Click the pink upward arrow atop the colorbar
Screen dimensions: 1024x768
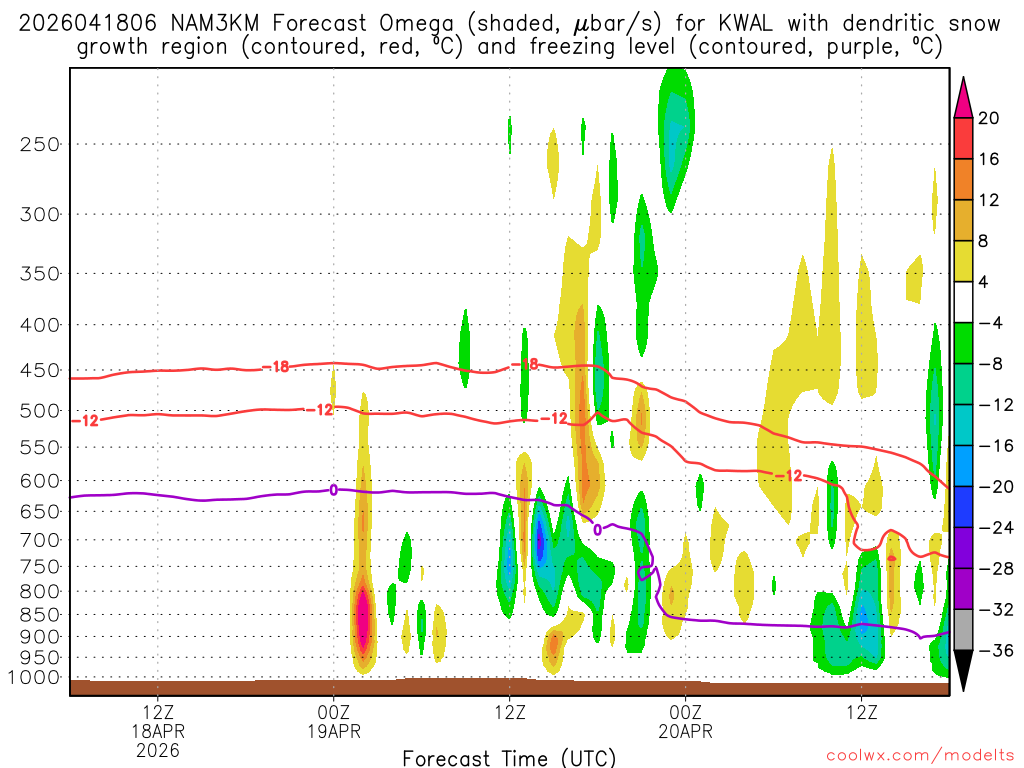pos(964,97)
